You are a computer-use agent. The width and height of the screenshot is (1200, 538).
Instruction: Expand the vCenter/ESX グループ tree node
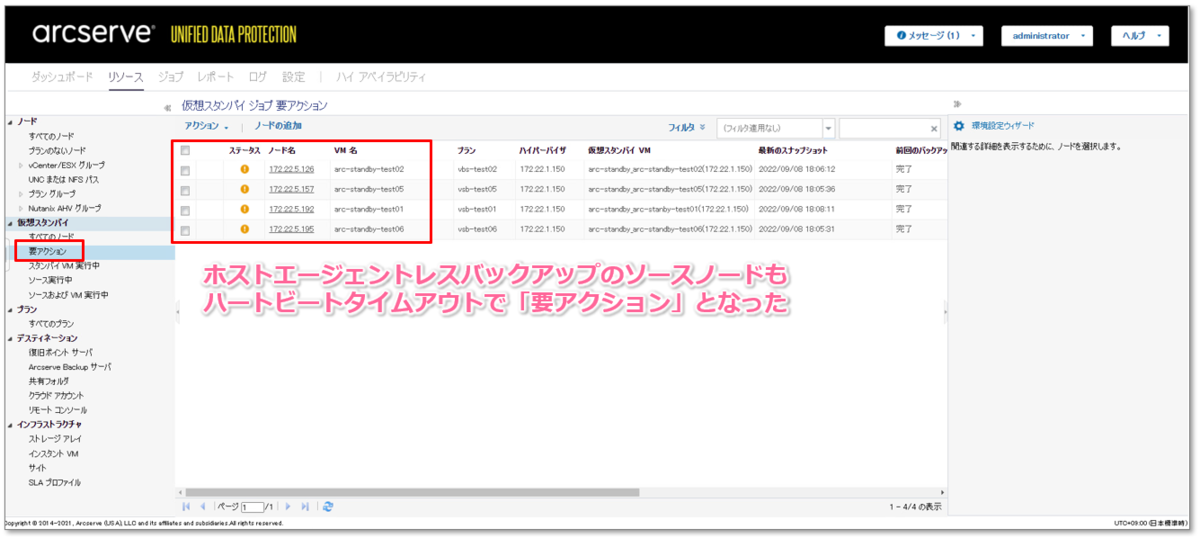click(22, 165)
